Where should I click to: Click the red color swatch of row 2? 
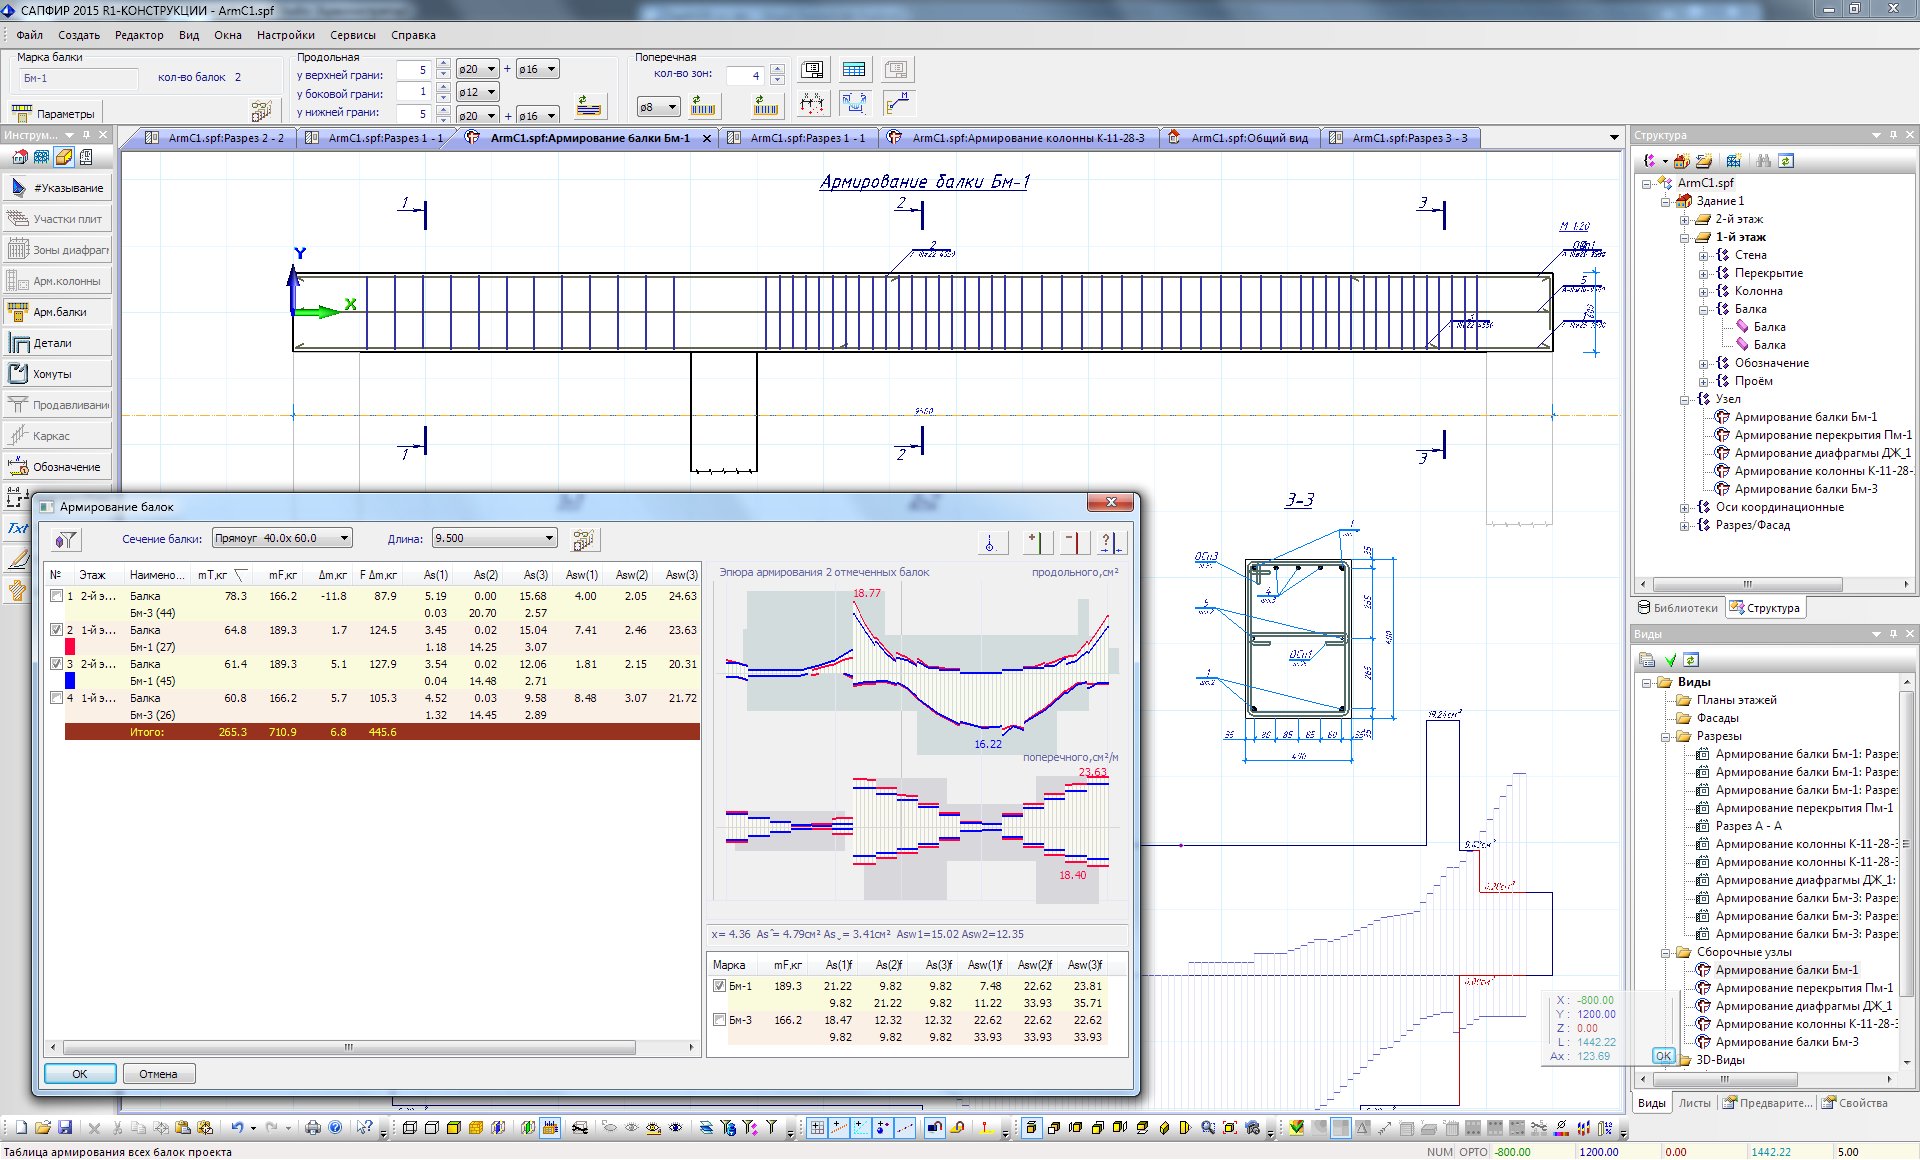click(x=70, y=647)
